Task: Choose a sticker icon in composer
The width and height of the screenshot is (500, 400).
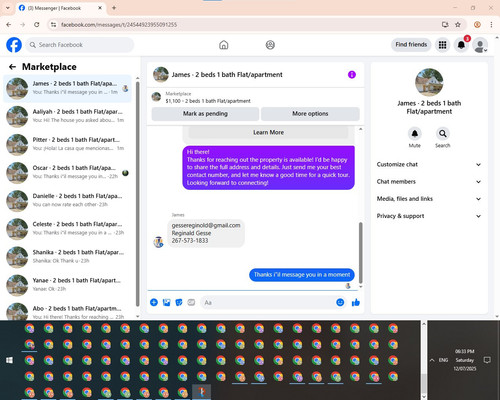Action: [179, 302]
